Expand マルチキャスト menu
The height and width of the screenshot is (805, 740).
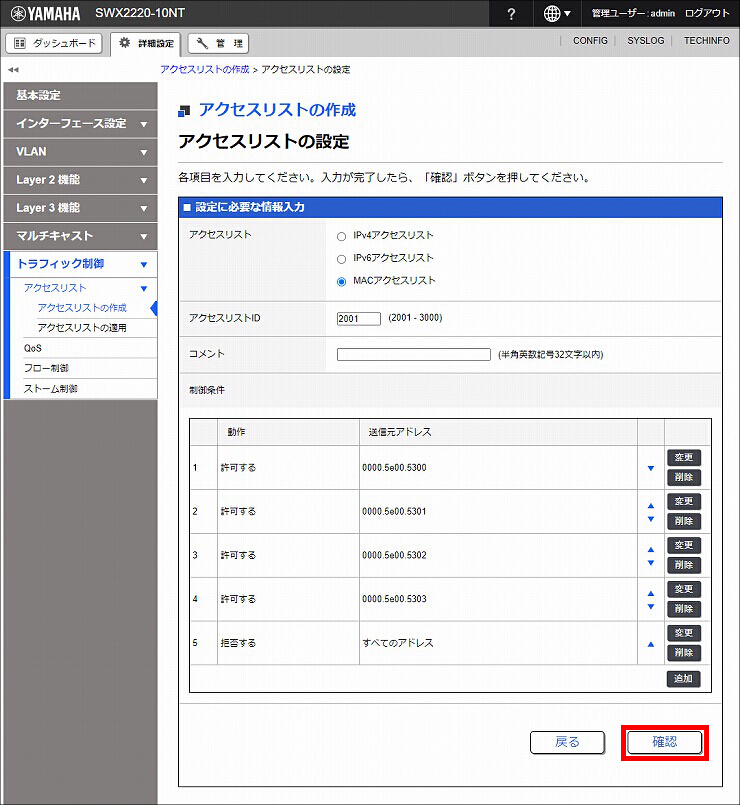pyautogui.click(x=80, y=236)
